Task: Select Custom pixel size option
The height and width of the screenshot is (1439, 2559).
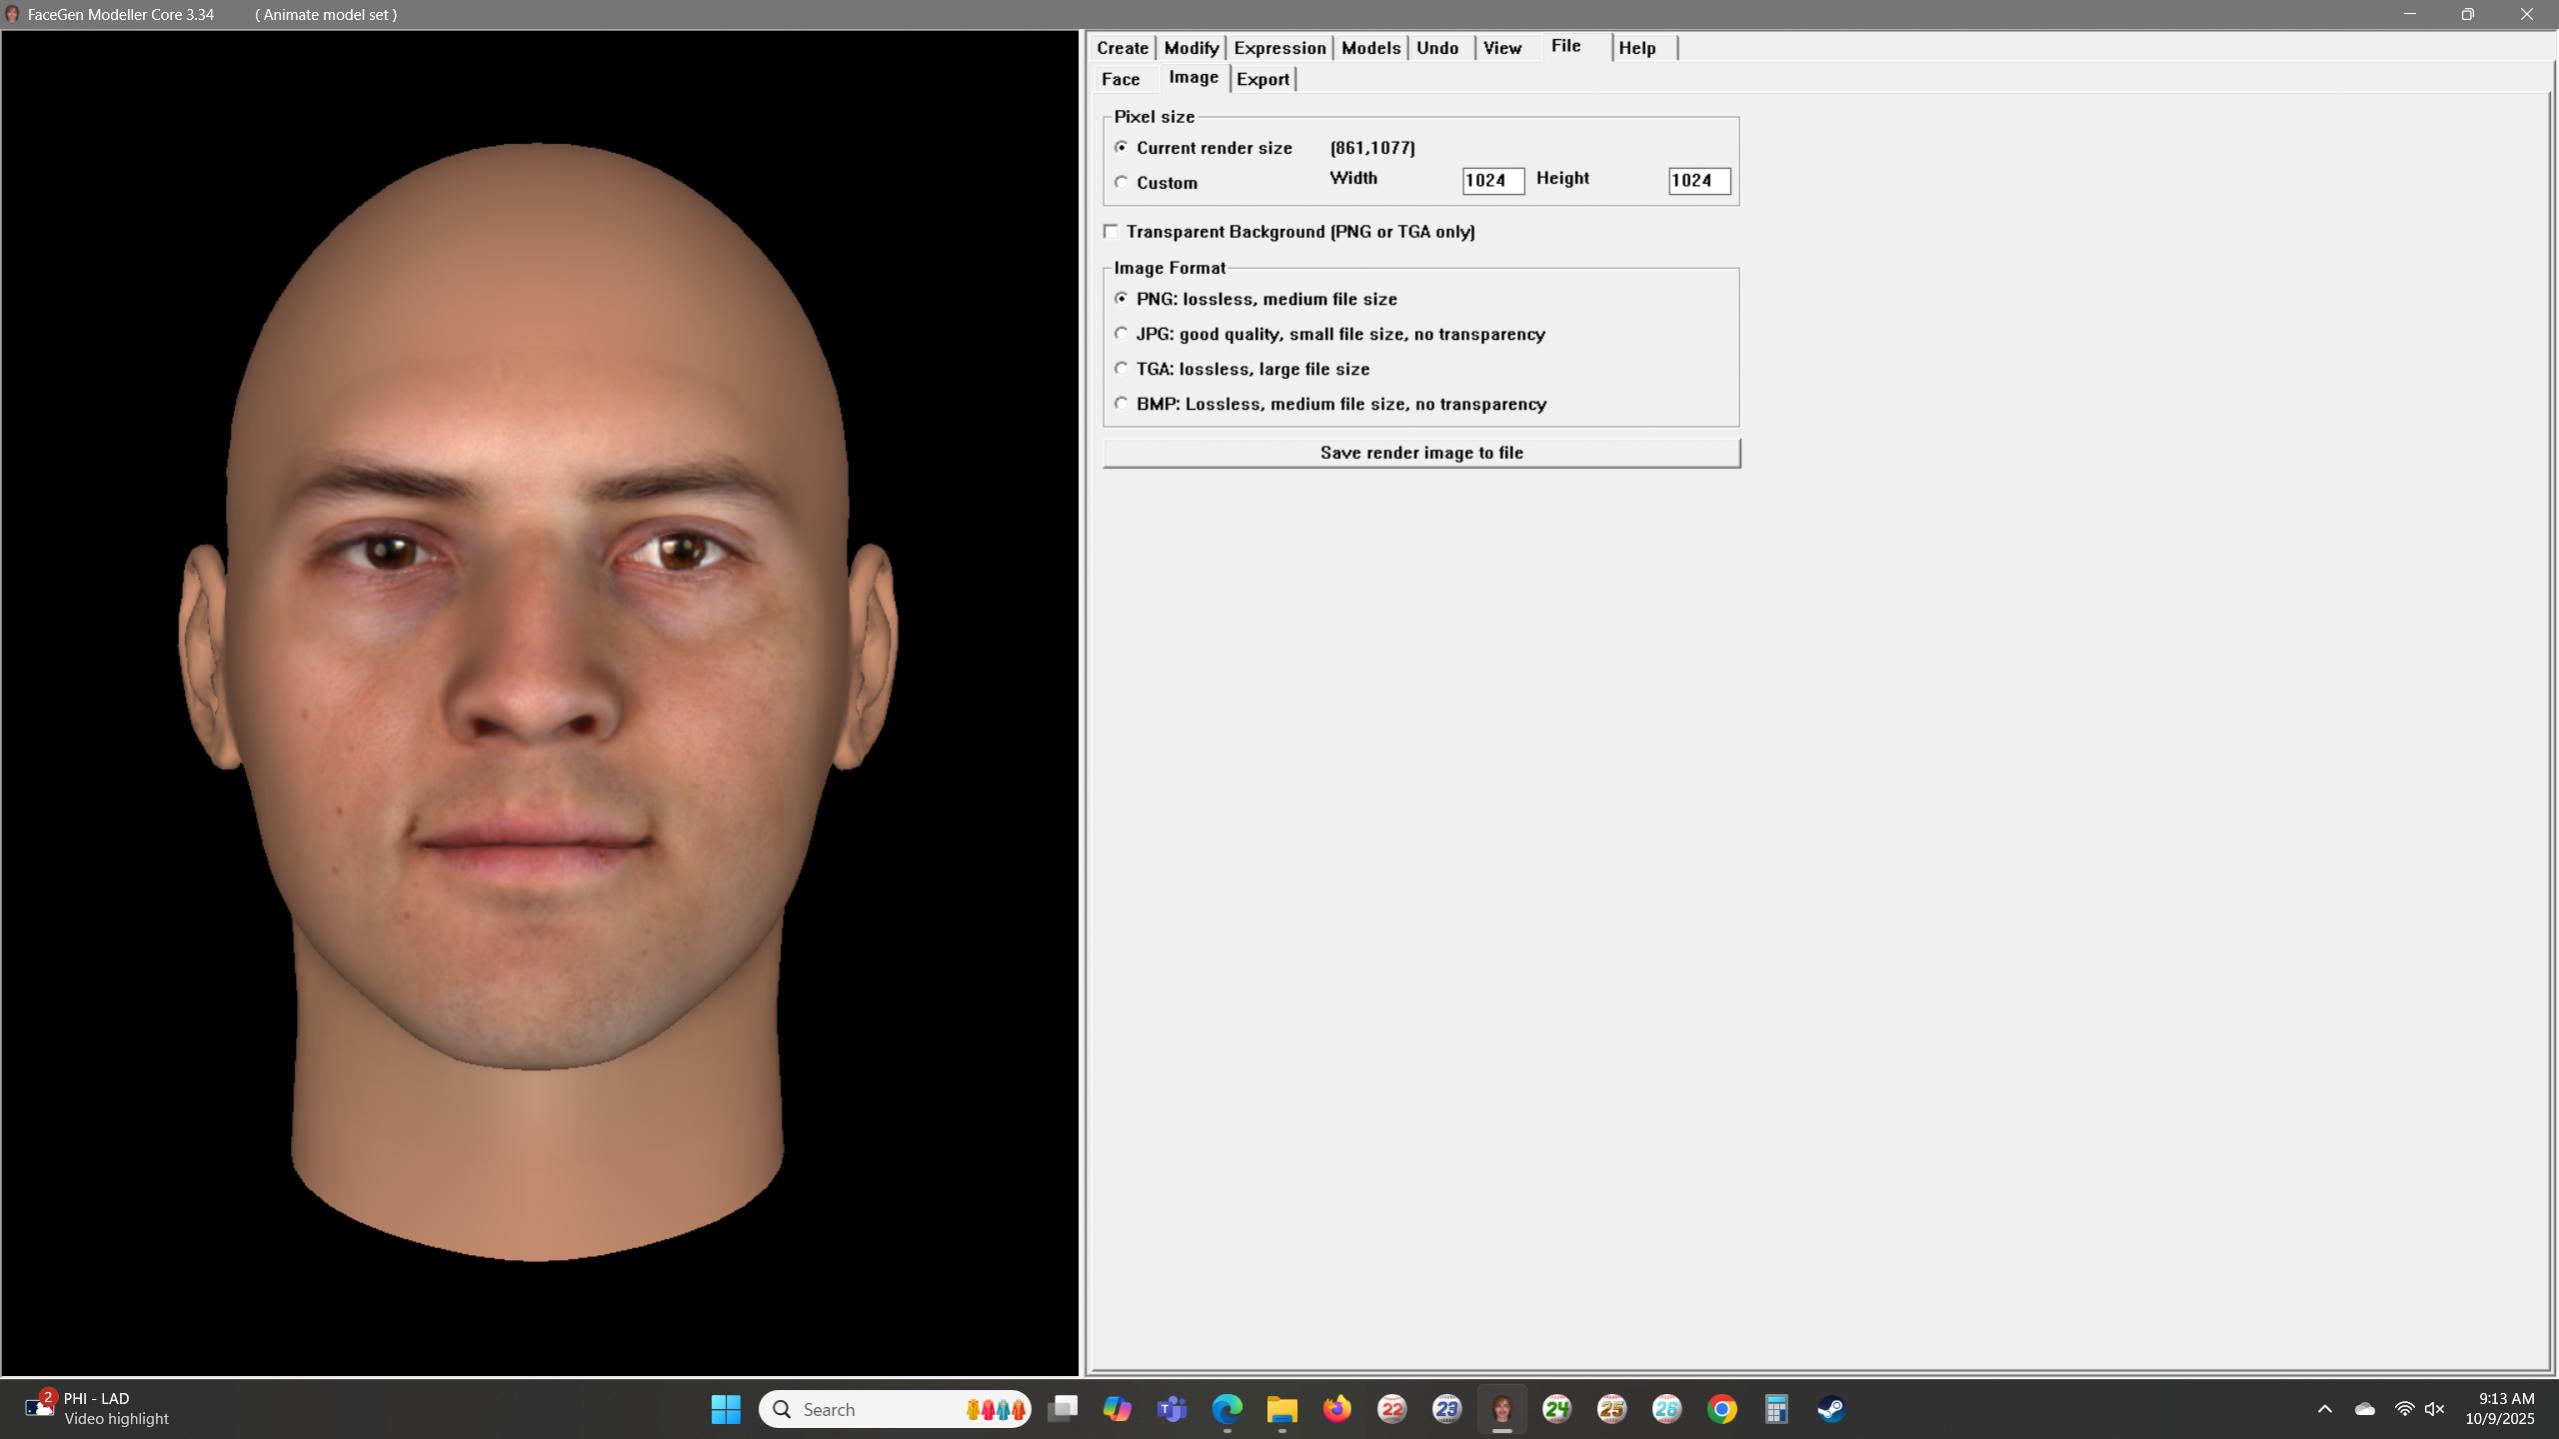Action: click(x=1121, y=183)
